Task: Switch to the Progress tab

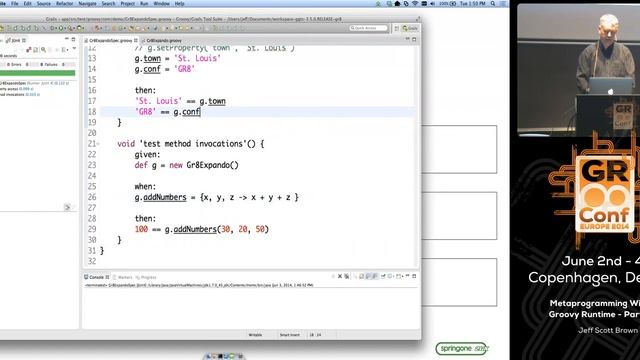Action: point(146,277)
